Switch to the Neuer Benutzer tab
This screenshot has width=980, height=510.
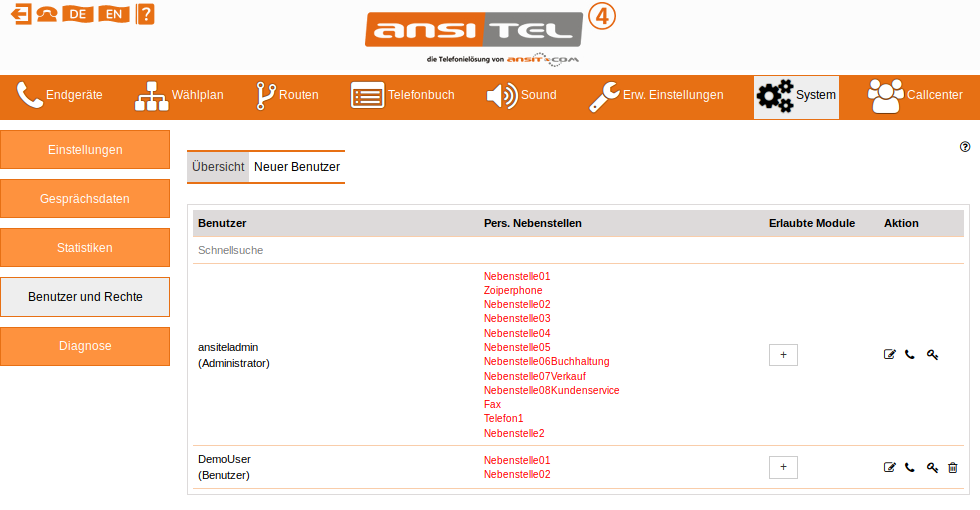tap(297, 167)
